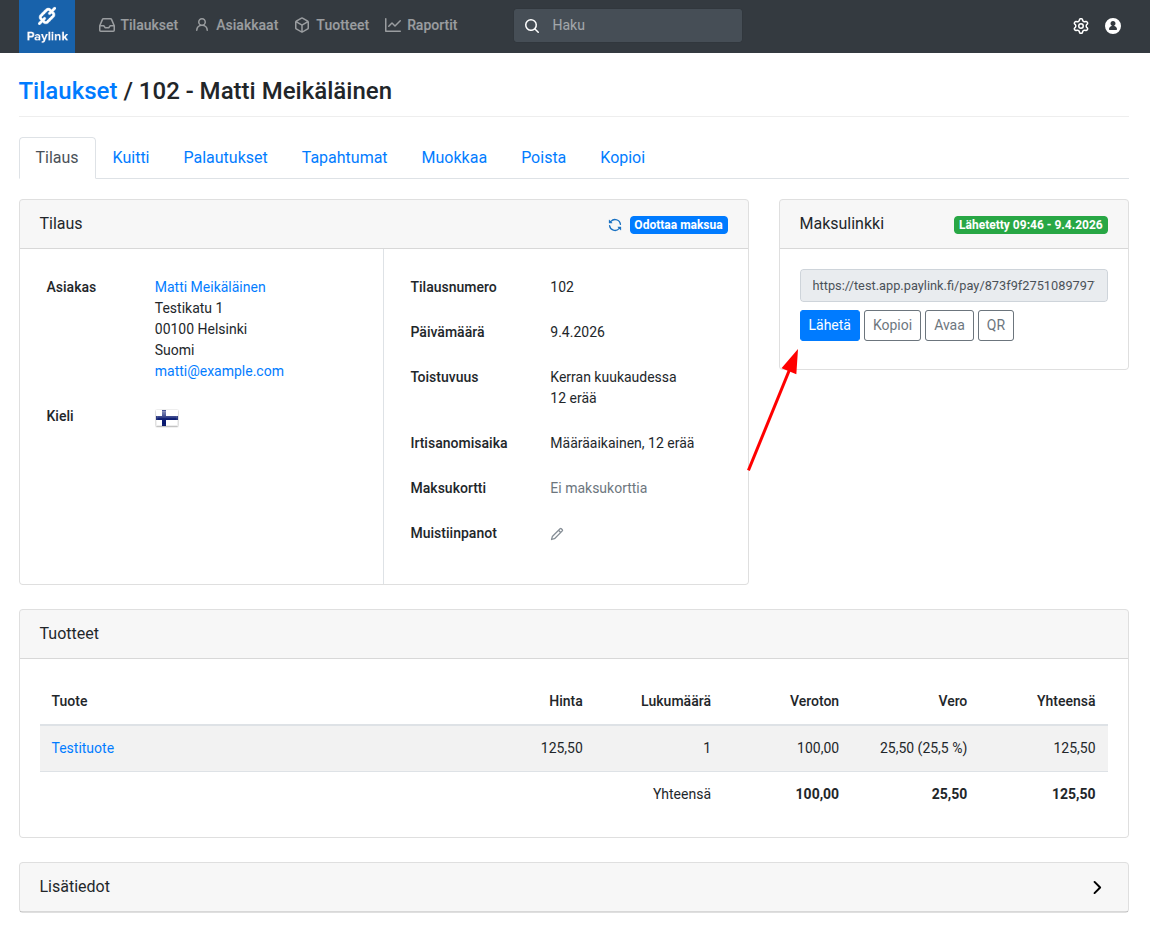Viewport: 1150px width, 936px height.
Task: Switch to the Kuitti tab
Action: pyautogui.click(x=131, y=157)
